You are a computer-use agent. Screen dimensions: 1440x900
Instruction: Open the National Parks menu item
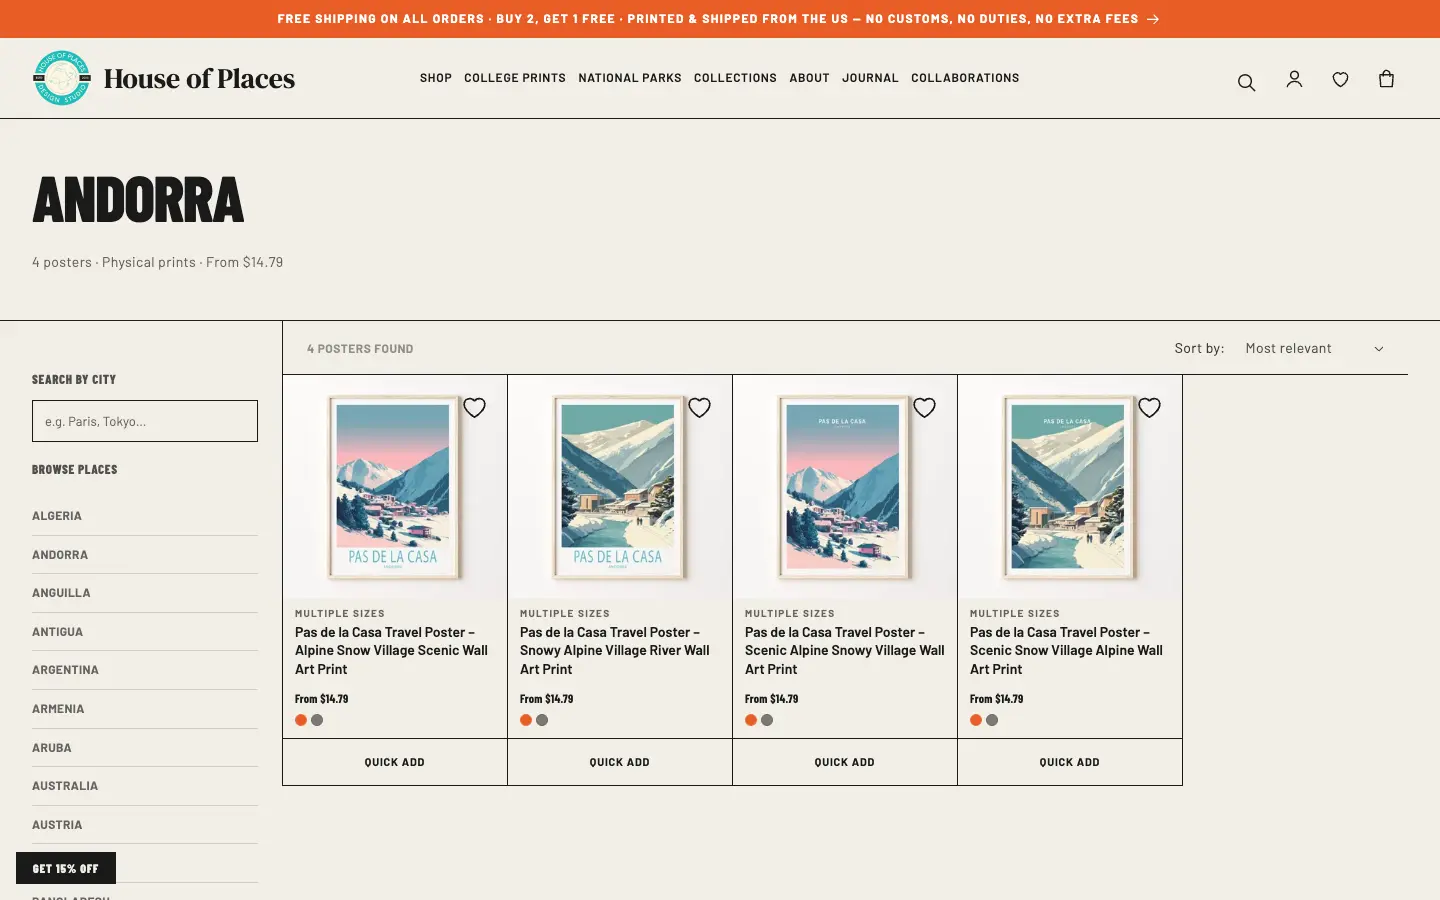[x=630, y=78]
